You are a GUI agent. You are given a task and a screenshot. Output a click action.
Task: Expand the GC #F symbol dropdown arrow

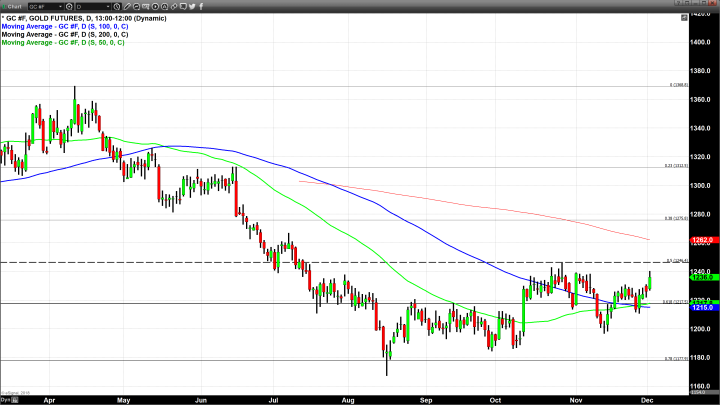pyautogui.click(x=60, y=7)
